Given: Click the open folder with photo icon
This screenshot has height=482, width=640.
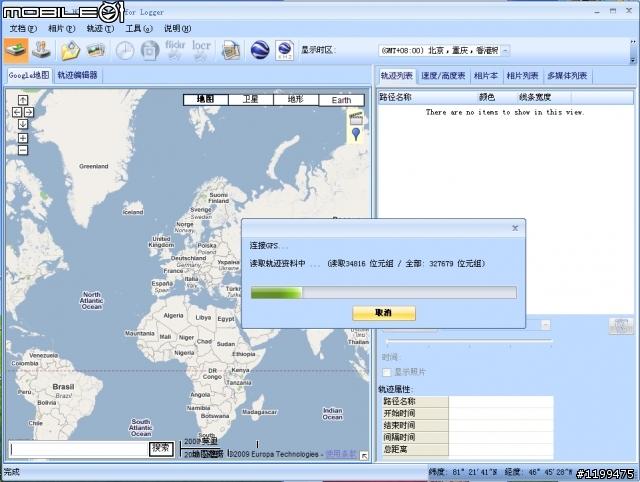Looking at the screenshot, I should (x=71, y=51).
